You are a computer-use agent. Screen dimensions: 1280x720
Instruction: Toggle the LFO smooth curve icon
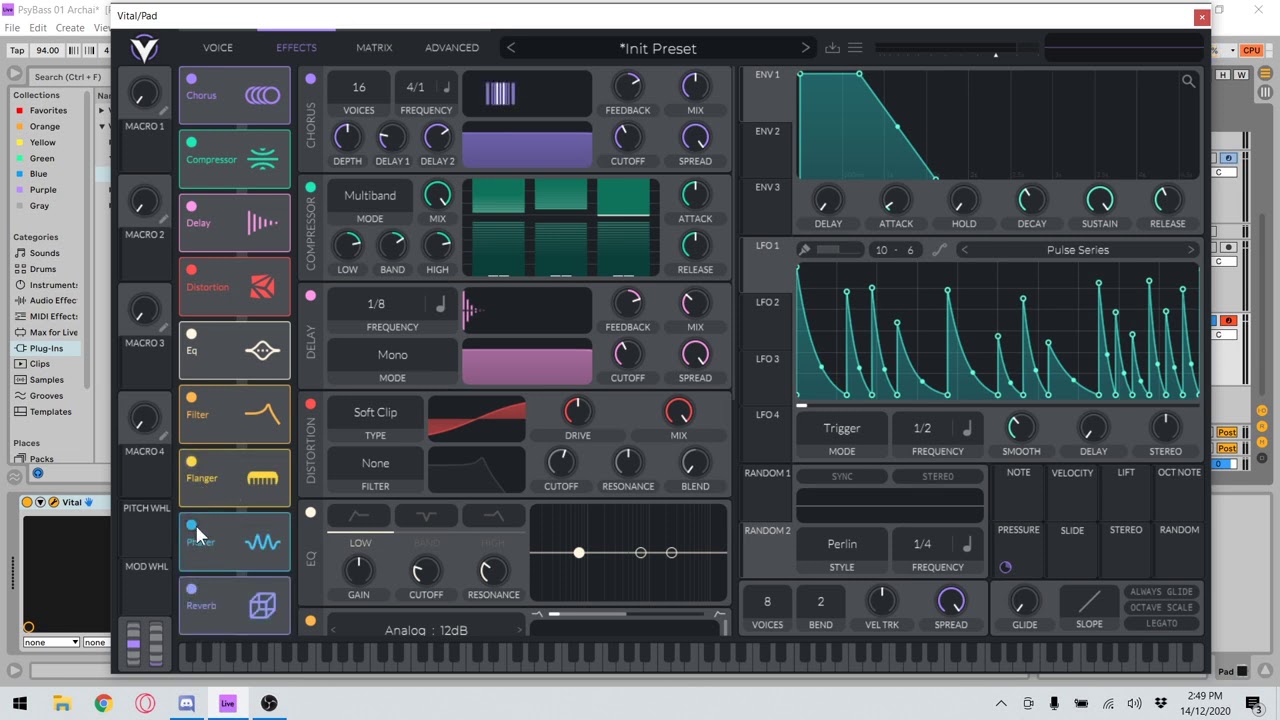(939, 250)
